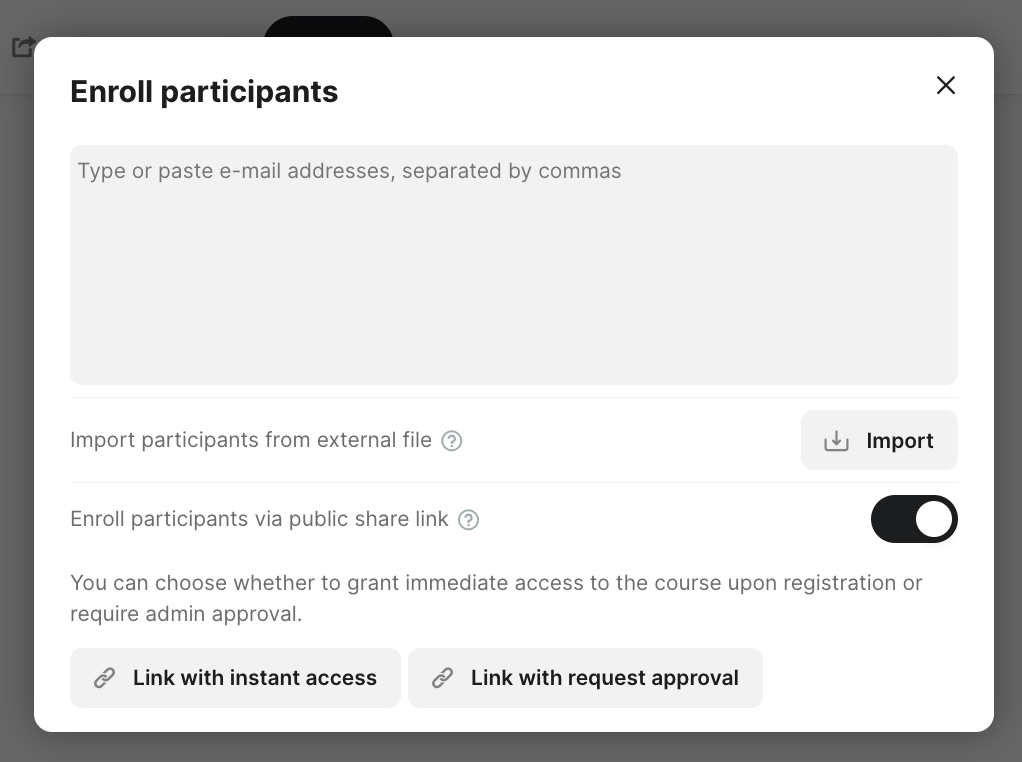Copy the Link with instant access
The image size is (1022, 762).
pyautogui.click(x=235, y=678)
